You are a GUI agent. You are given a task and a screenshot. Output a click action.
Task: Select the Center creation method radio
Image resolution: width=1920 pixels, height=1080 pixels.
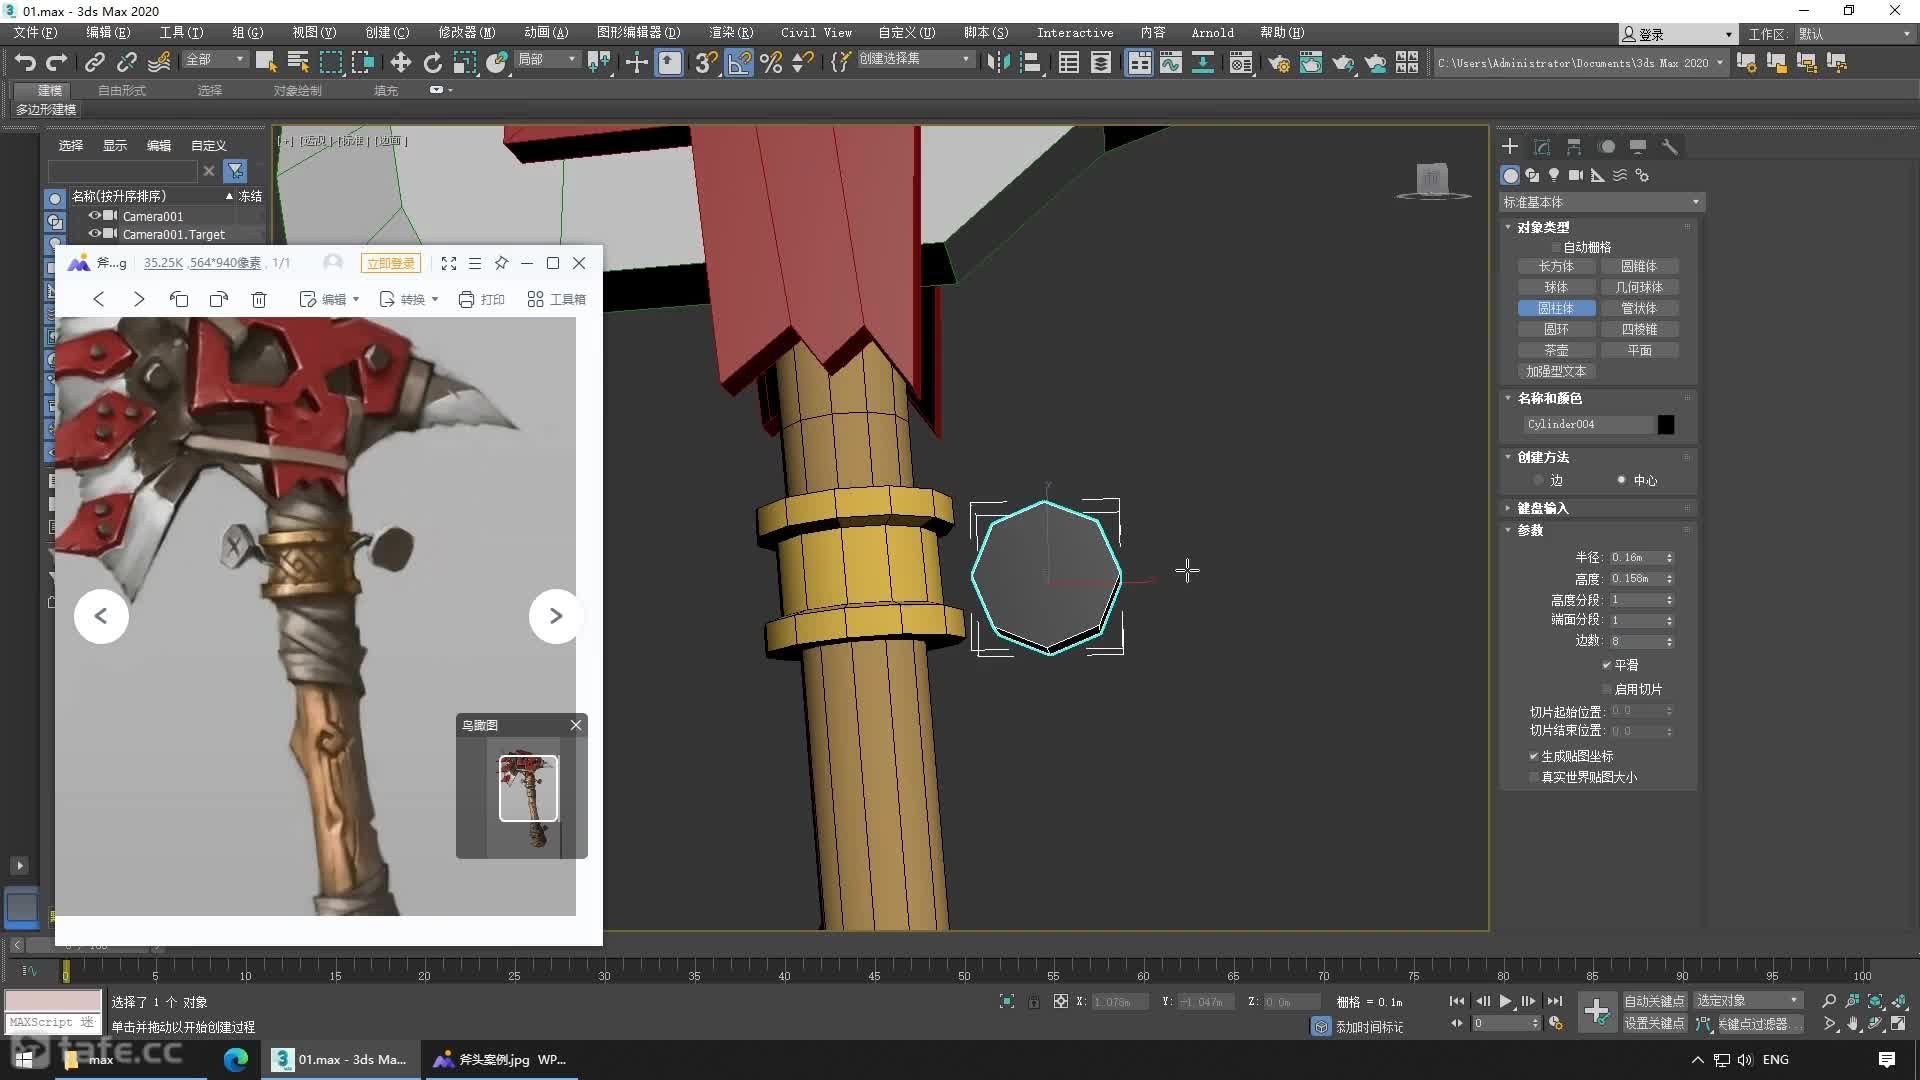(x=1621, y=480)
